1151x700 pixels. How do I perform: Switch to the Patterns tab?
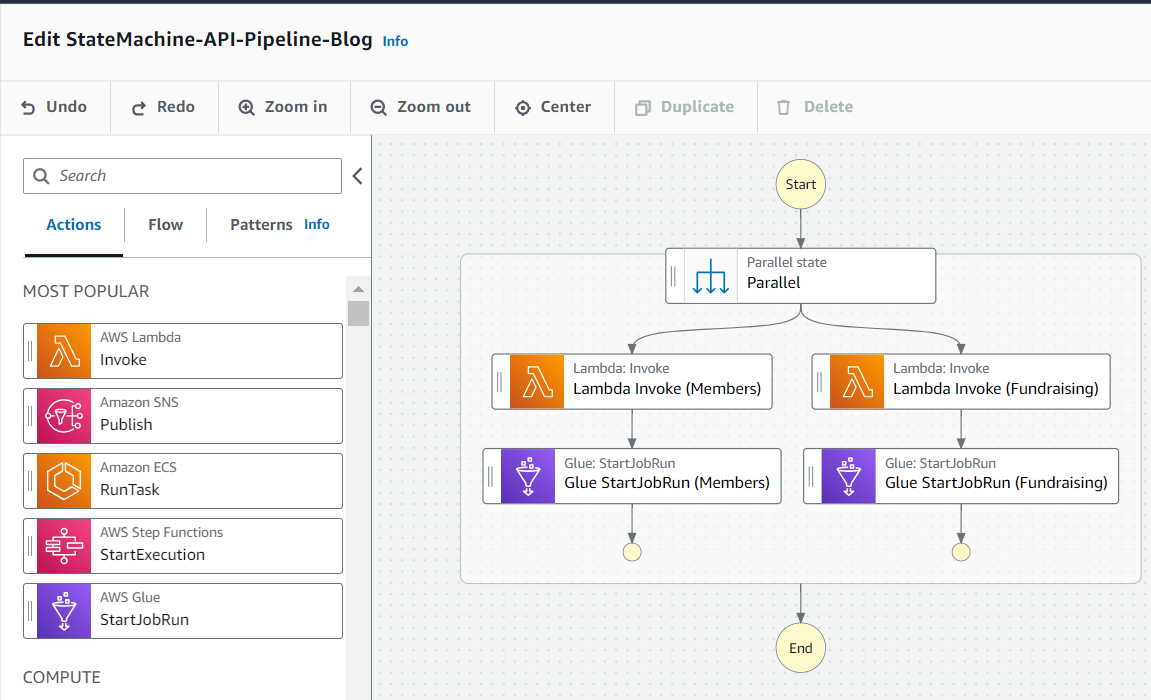261,225
